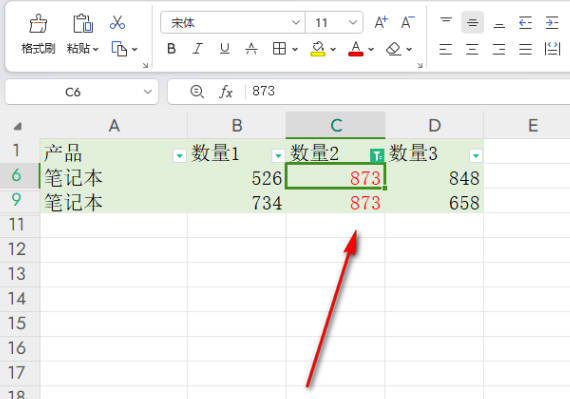Image resolution: width=570 pixels, height=399 pixels.
Task: Open clipboard group dialog launcher
Action: [x=145, y=65]
